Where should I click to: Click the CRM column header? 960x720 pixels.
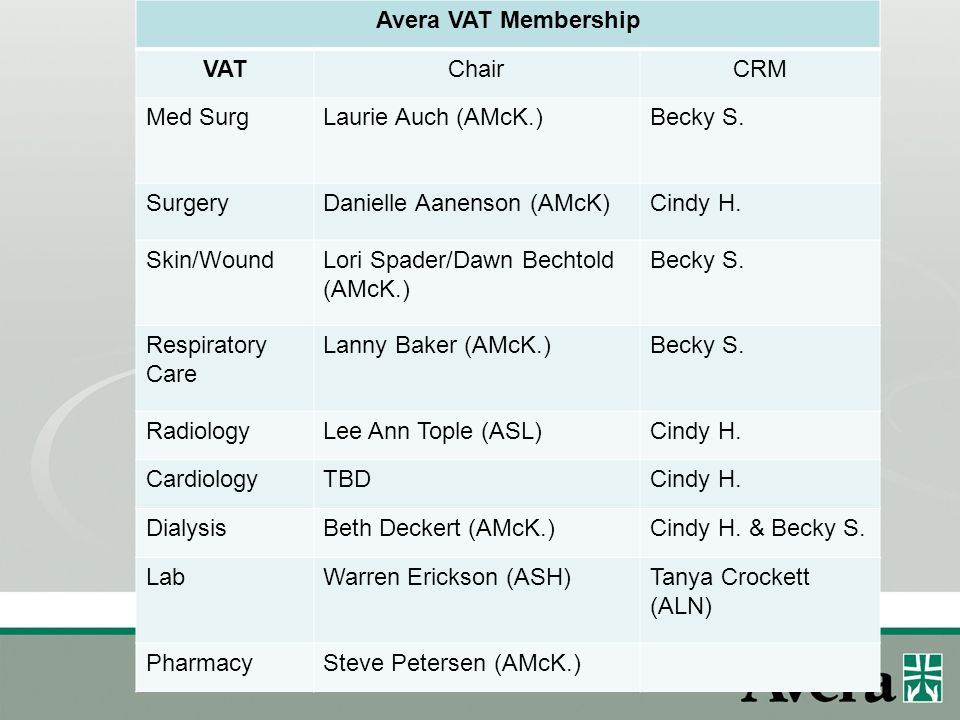(760, 69)
